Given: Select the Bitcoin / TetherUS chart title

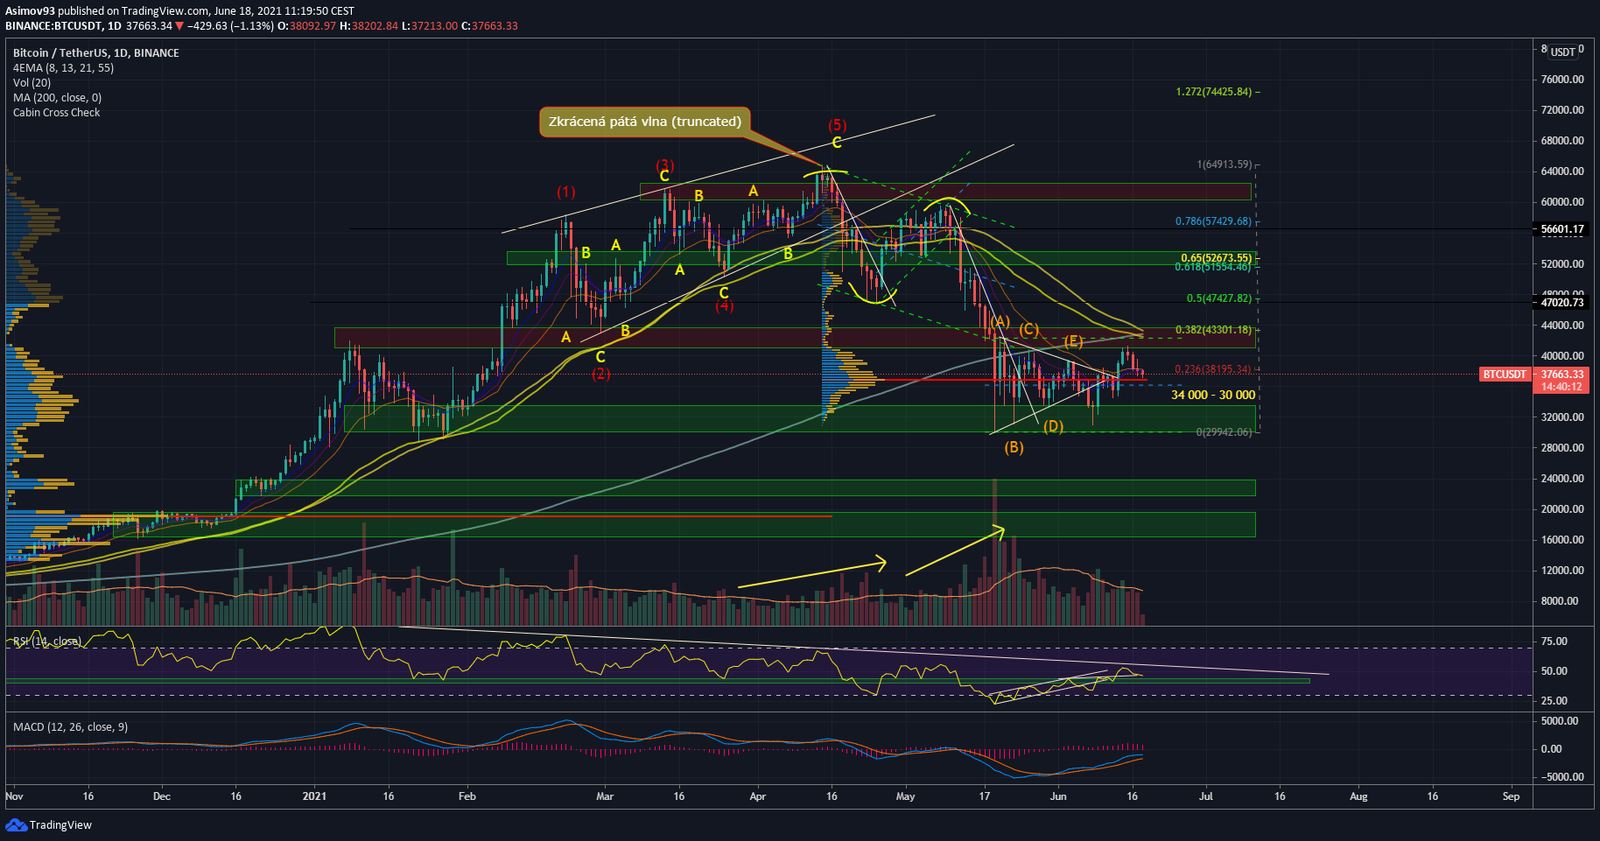Looking at the screenshot, I should click(96, 53).
